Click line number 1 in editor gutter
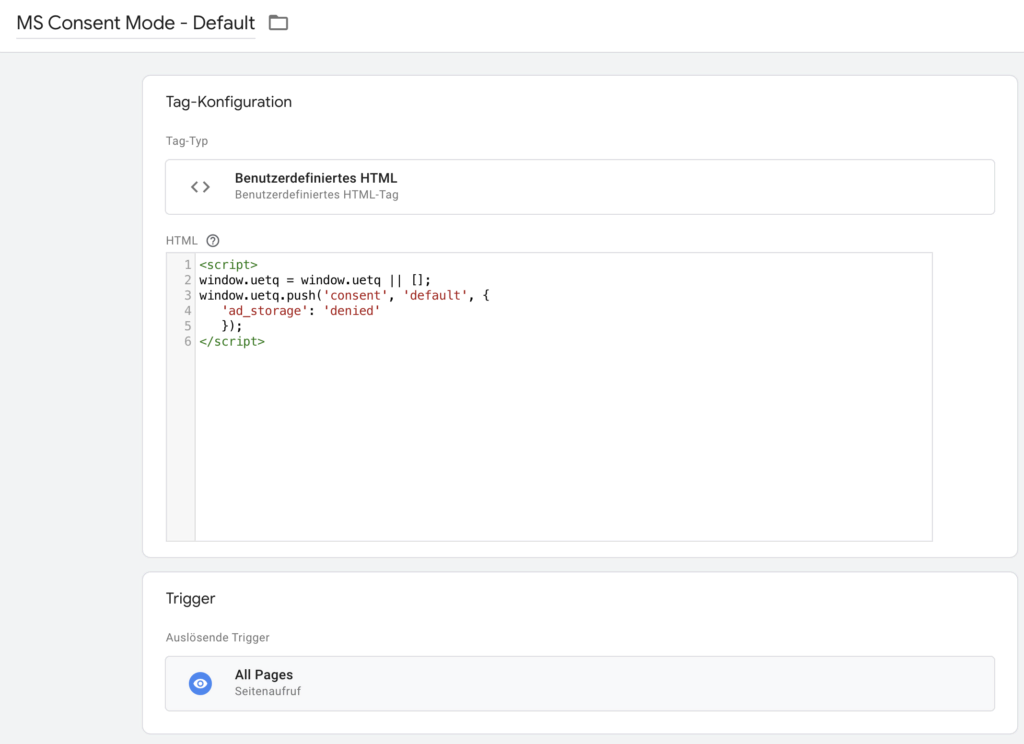 (x=187, y=265)
